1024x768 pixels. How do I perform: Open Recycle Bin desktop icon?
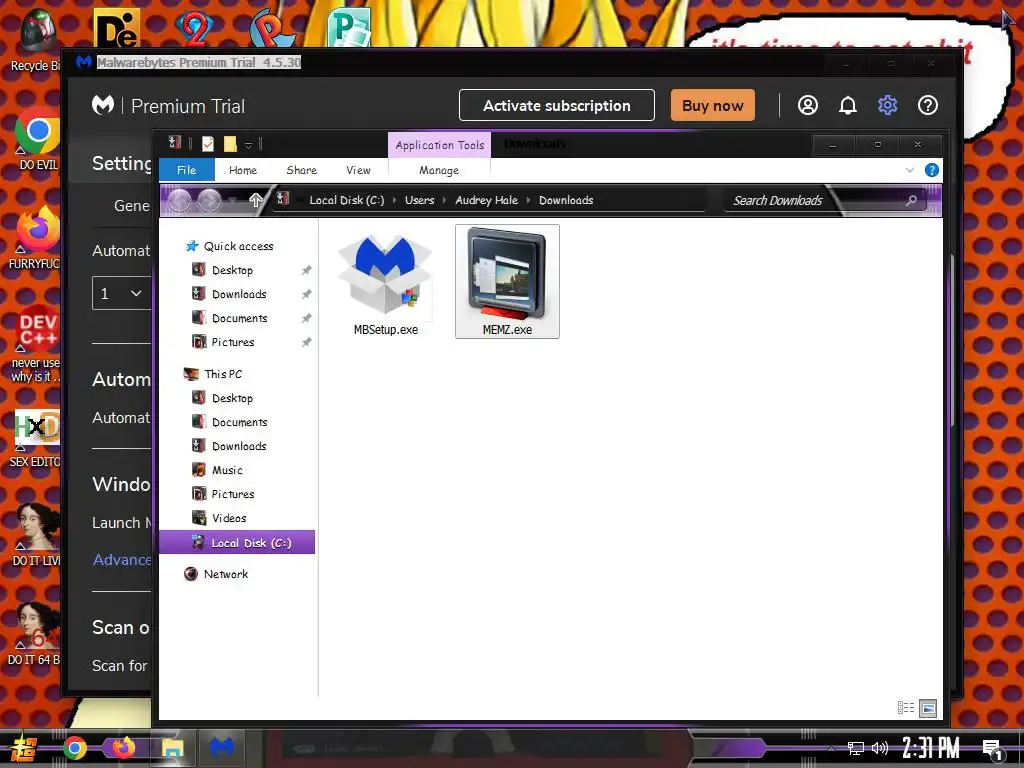coord(35,40)
